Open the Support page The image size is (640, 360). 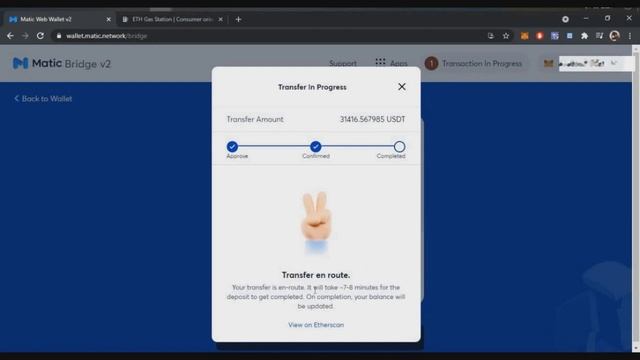(x=343, y=63)
